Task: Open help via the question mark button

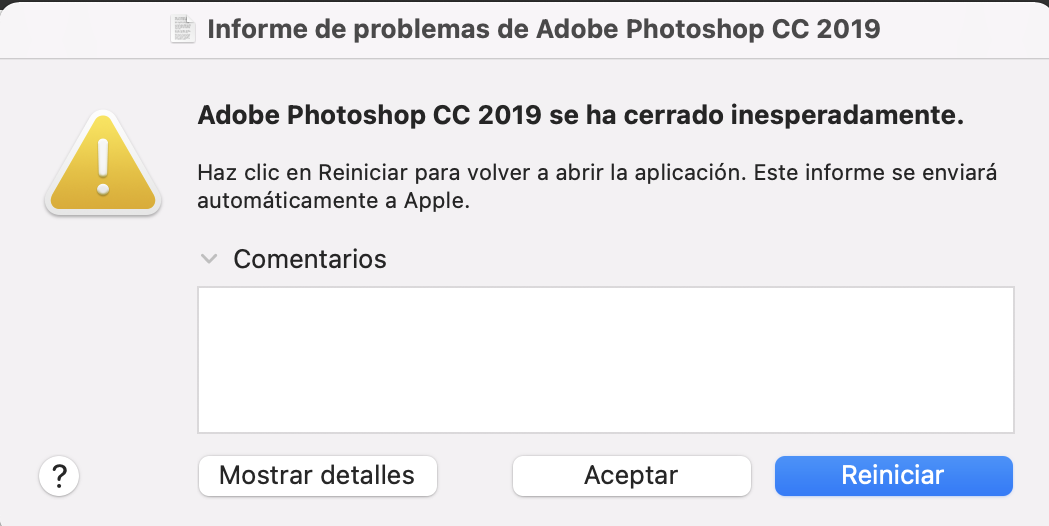Action: [x=59, y=475]
